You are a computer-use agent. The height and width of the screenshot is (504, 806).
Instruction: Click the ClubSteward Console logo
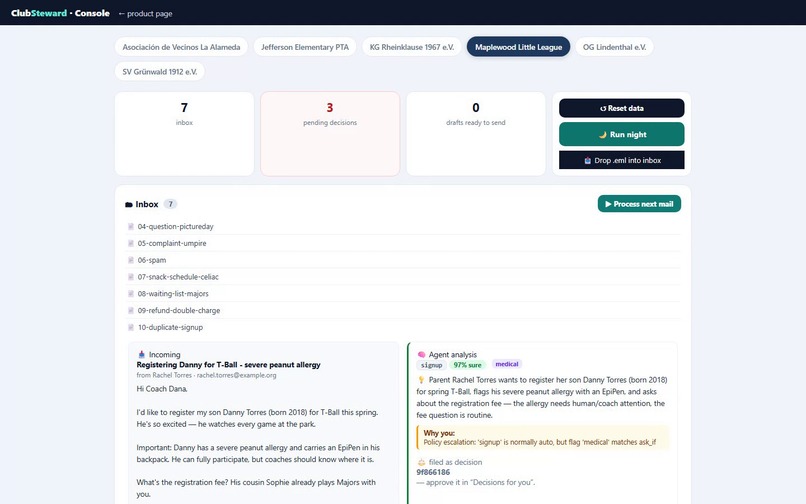click(60, 13)
